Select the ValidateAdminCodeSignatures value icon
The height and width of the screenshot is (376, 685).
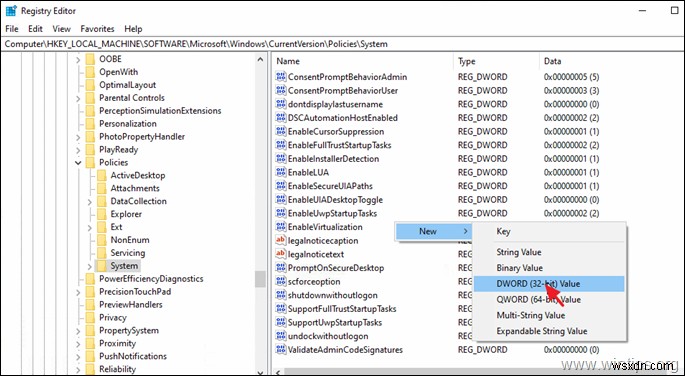280,349
